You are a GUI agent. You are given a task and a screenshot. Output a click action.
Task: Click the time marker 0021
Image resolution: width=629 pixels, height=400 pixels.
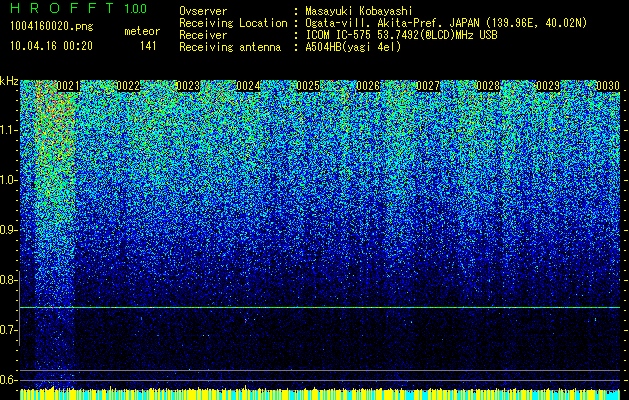(x=68, y=86)
